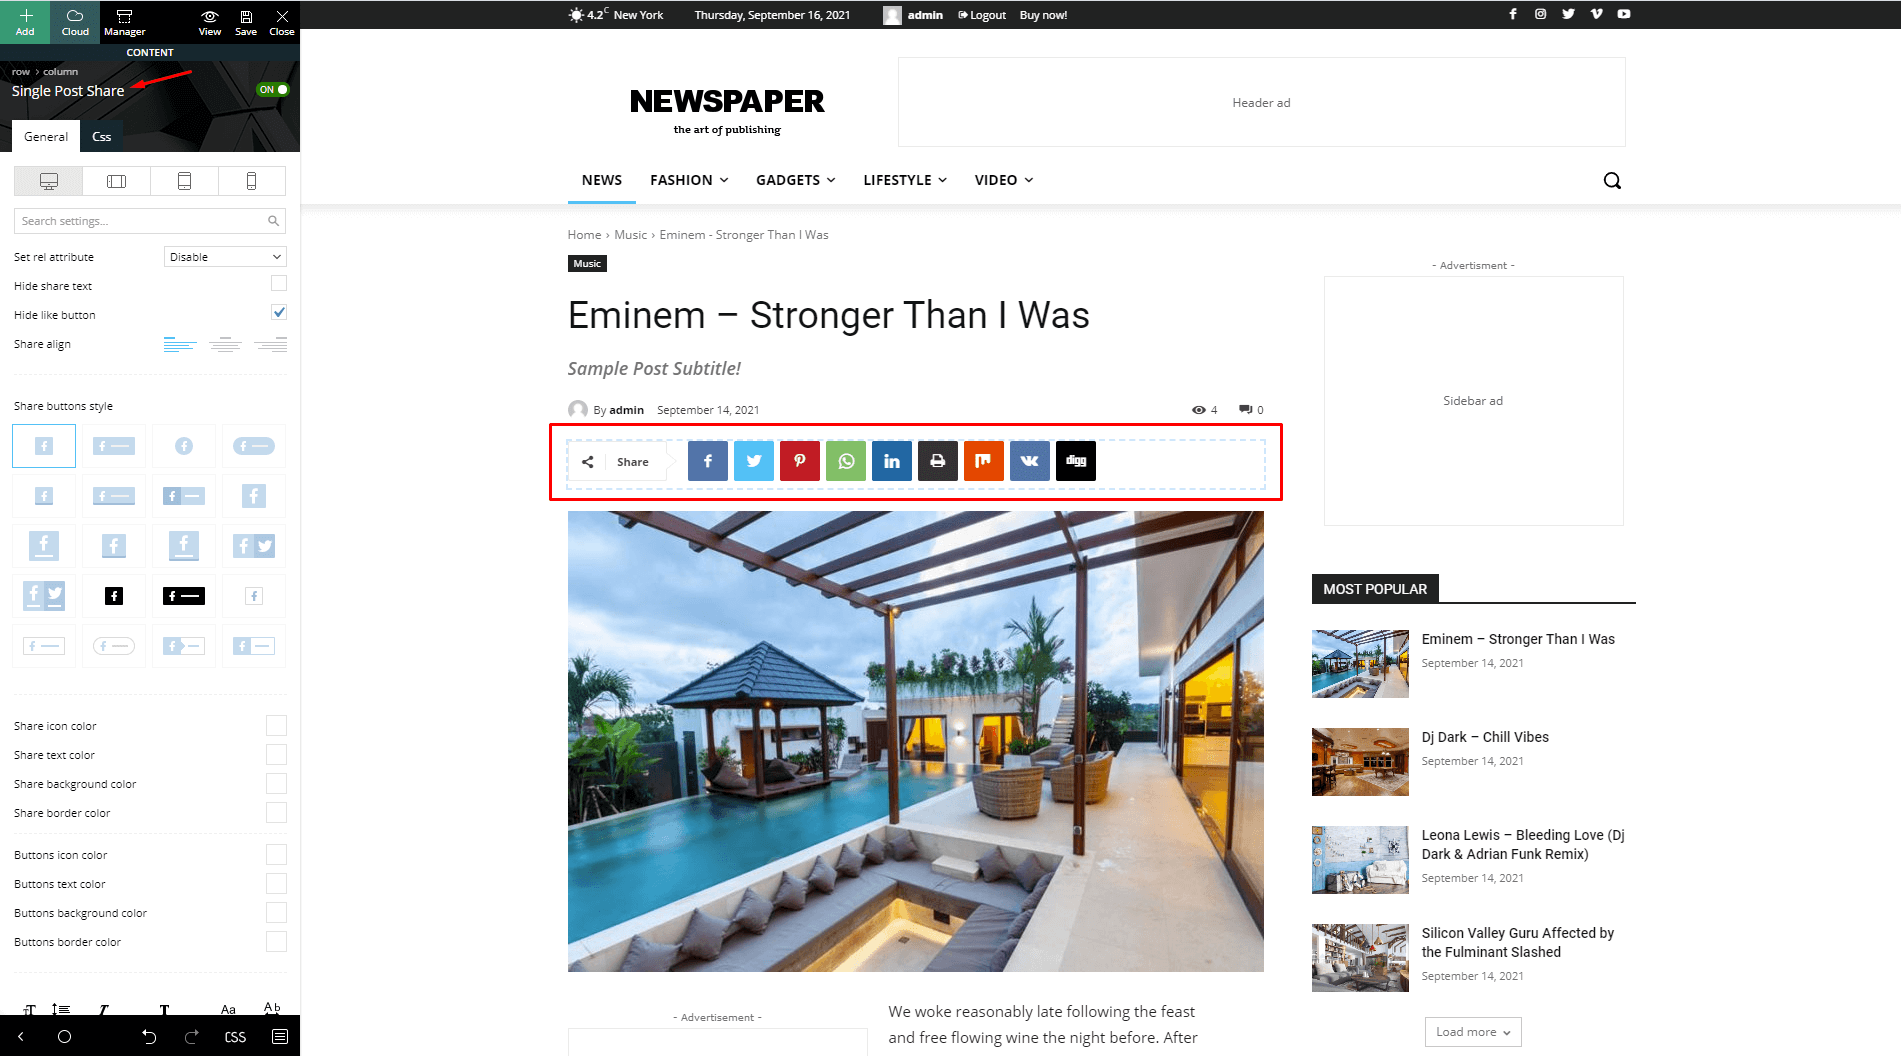Expand the FASHION menu
The image size is (1901, 1056).
pos(689,180)
